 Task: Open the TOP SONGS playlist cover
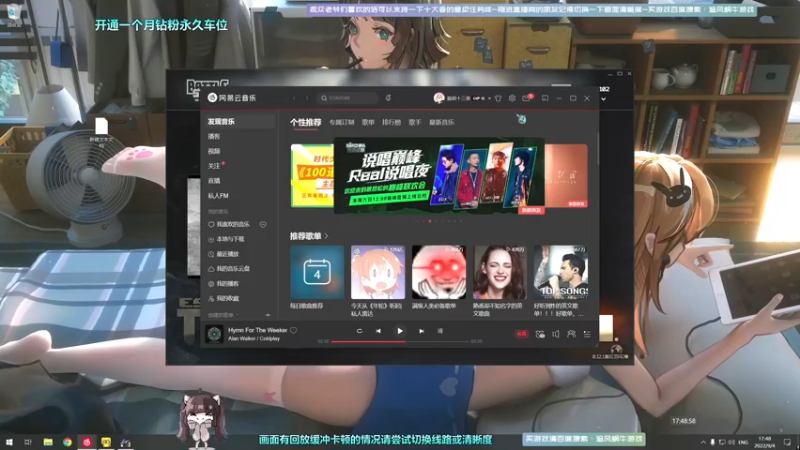561,272
